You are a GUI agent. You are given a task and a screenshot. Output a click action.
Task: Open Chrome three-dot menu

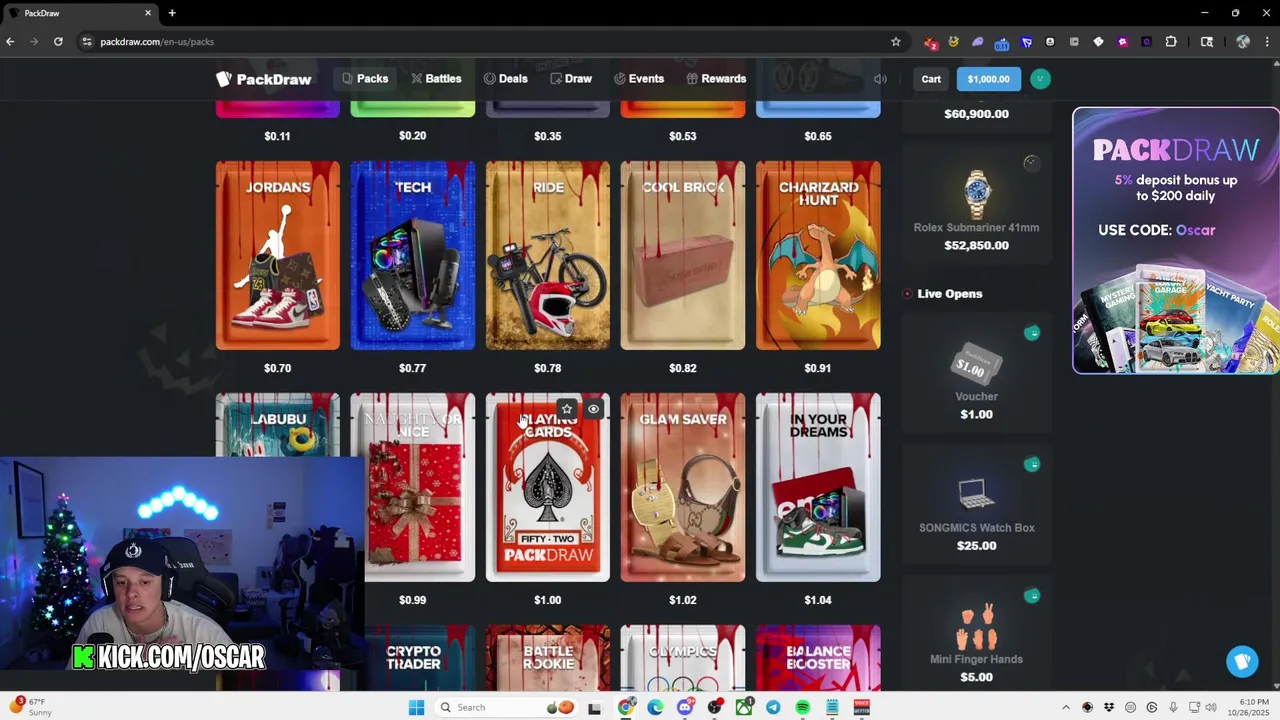(1267, 42)
